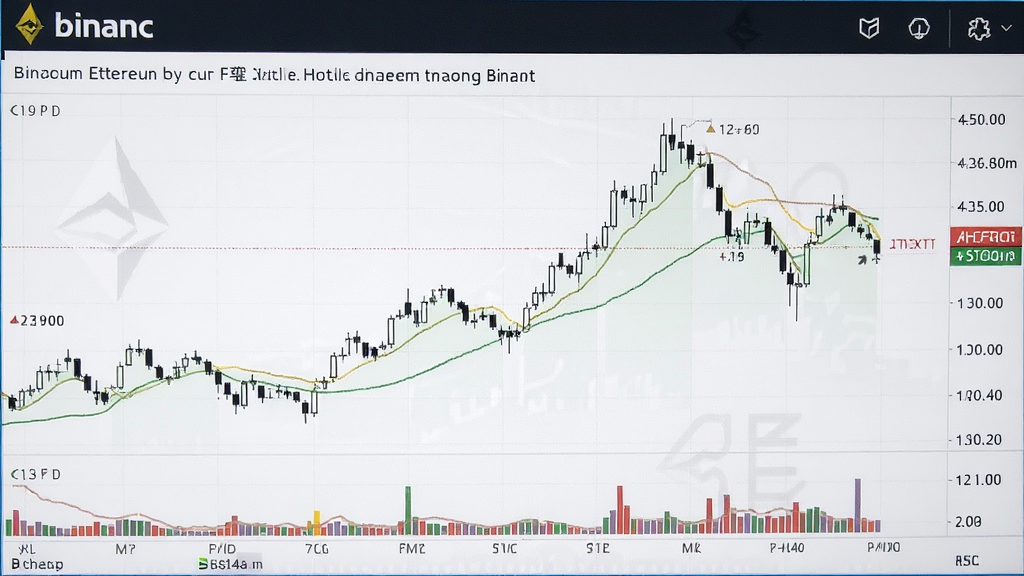This screenshot has height=576, width=1024.
Task: Click the "P/ID" time axis label
Action: tap(222, 549)
